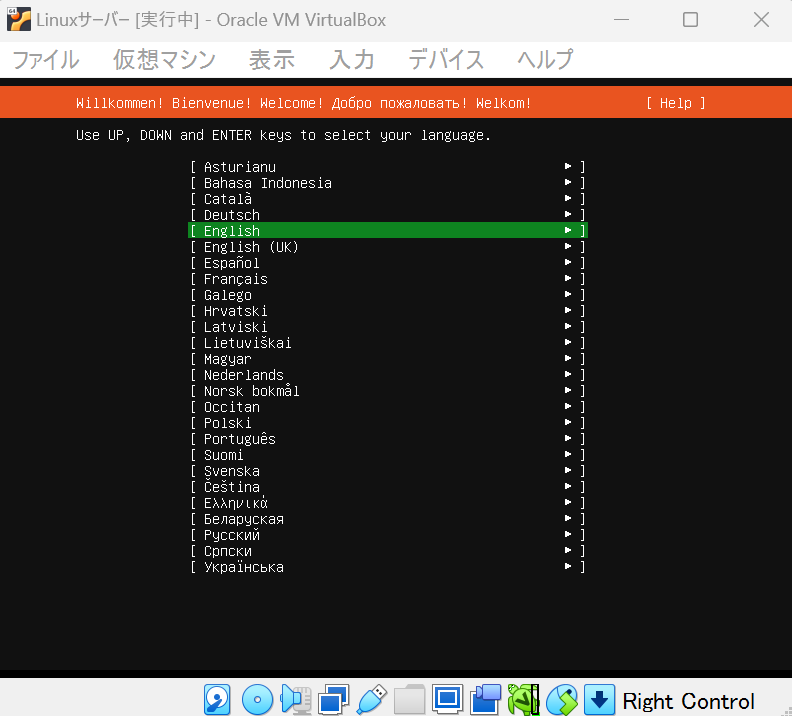Viewport: 792px width, 716px height.
Task: Select the Occitan language entry
Action: pos(387,406)
